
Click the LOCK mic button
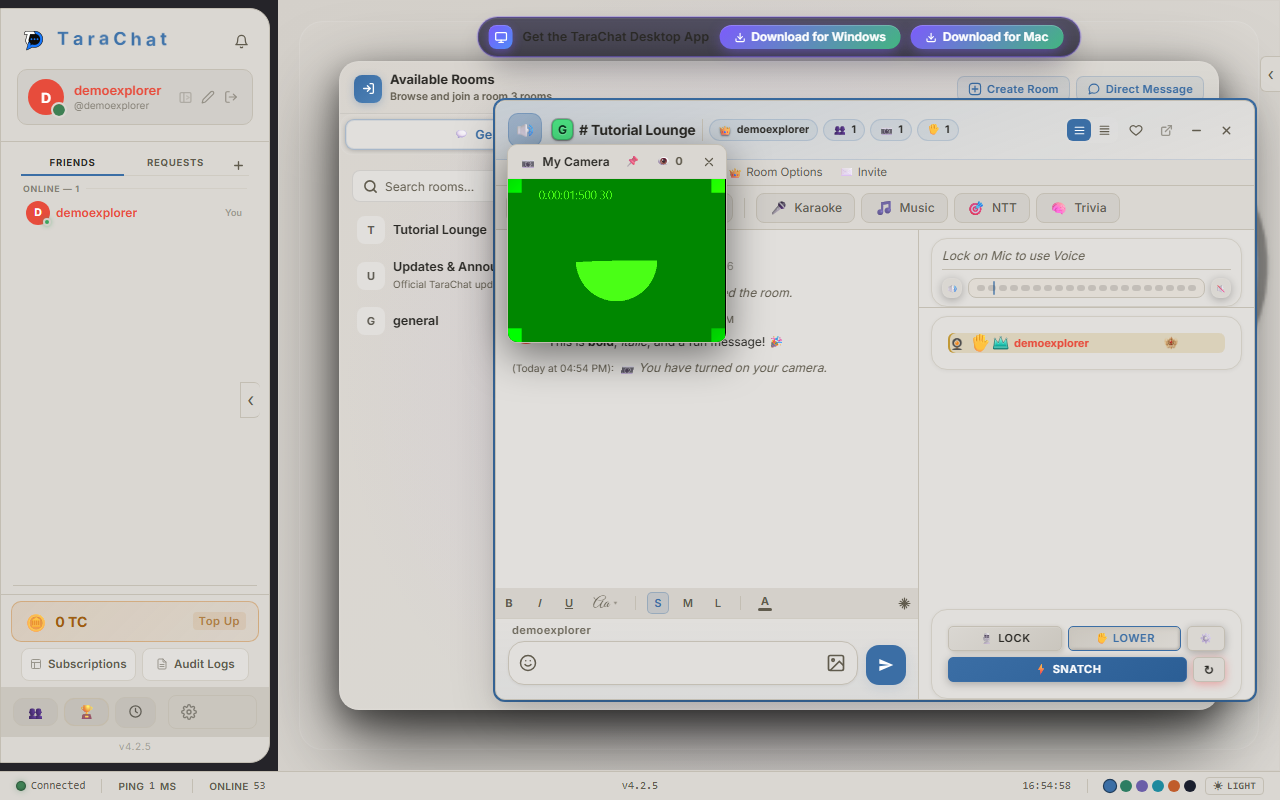coord(1005,638)
